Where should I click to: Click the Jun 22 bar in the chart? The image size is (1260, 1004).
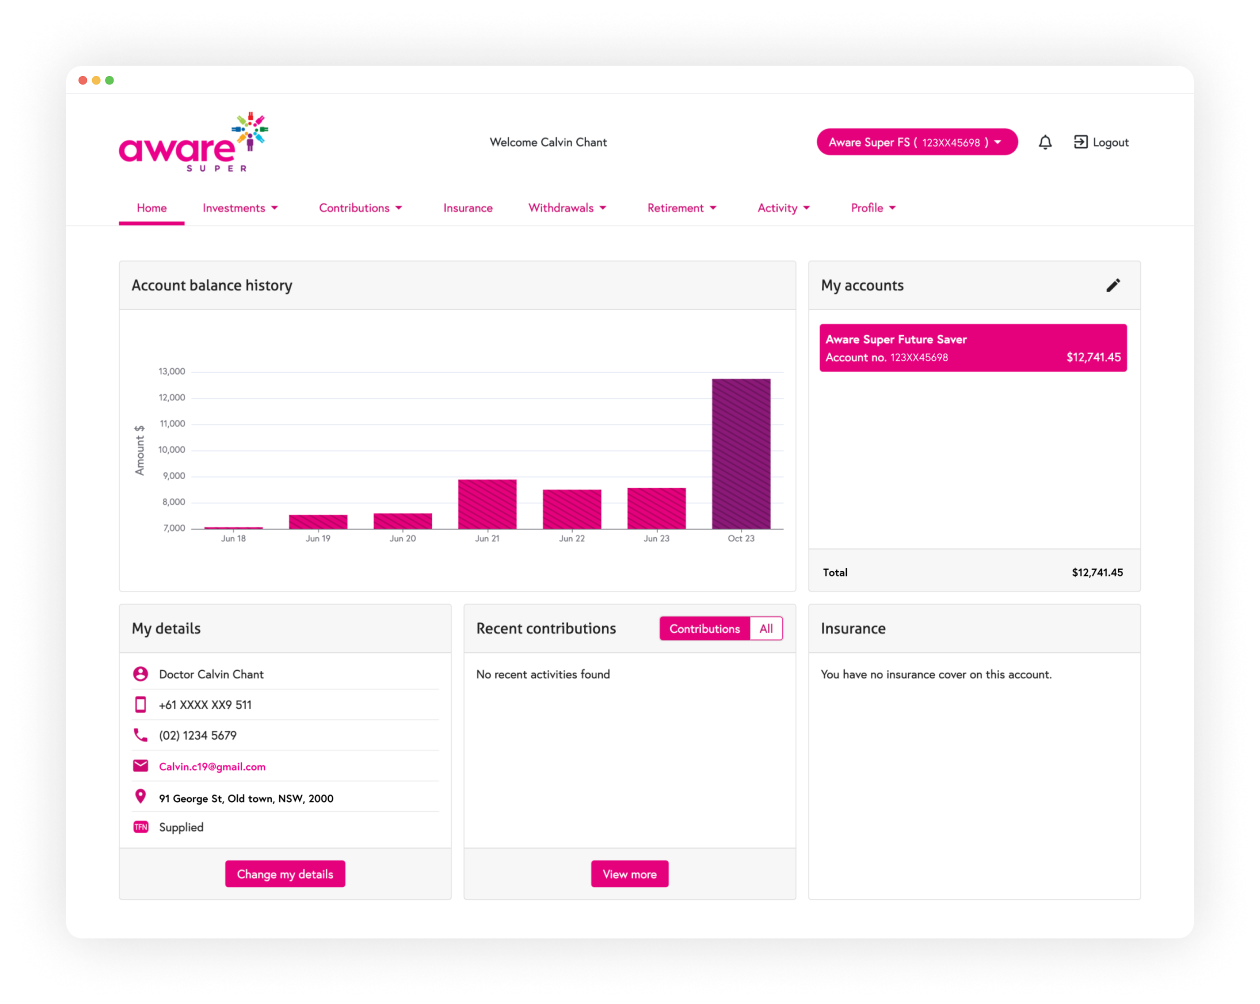click(x=572, y=509)
